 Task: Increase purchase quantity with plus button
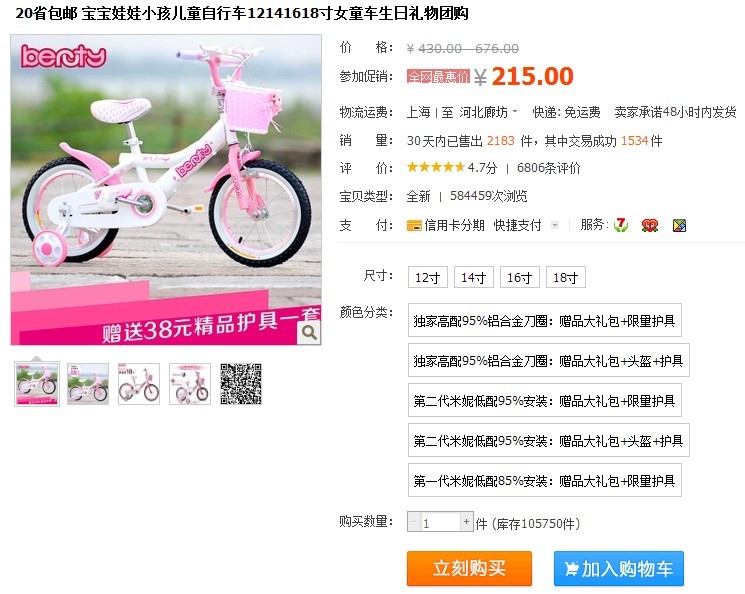point(467,521)
